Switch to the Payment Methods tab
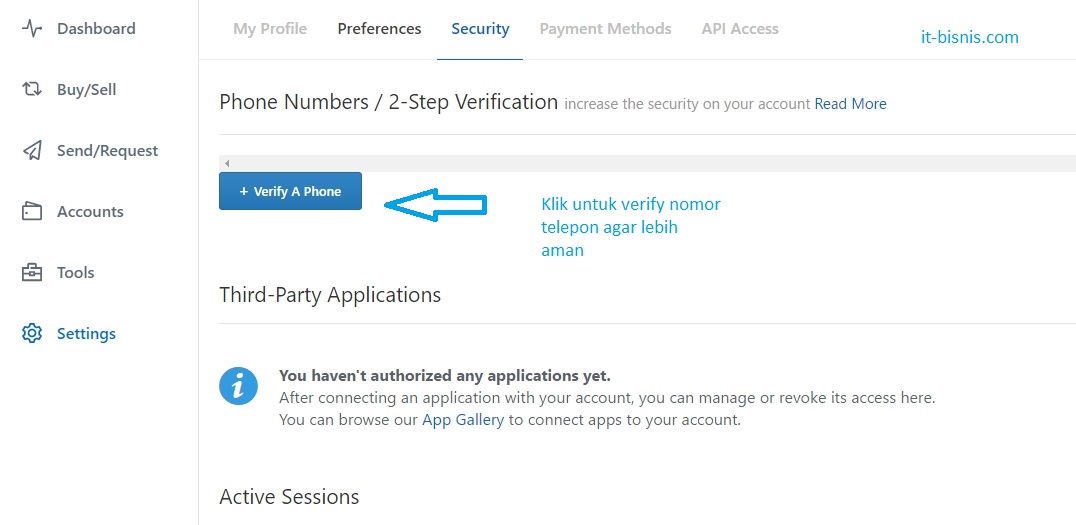This screenshot has width=1076, height=525. pyautogui.click(x=605, y=29)
